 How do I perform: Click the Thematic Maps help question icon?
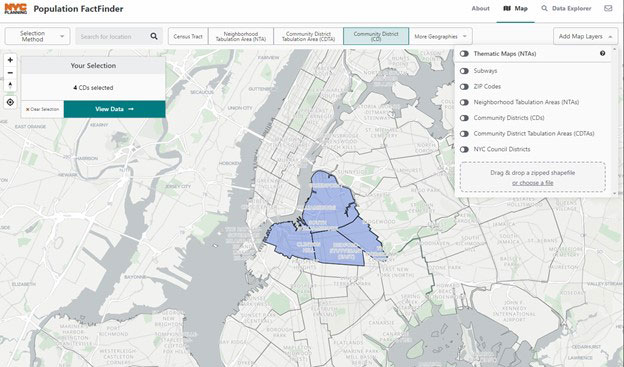click(603, 53)
